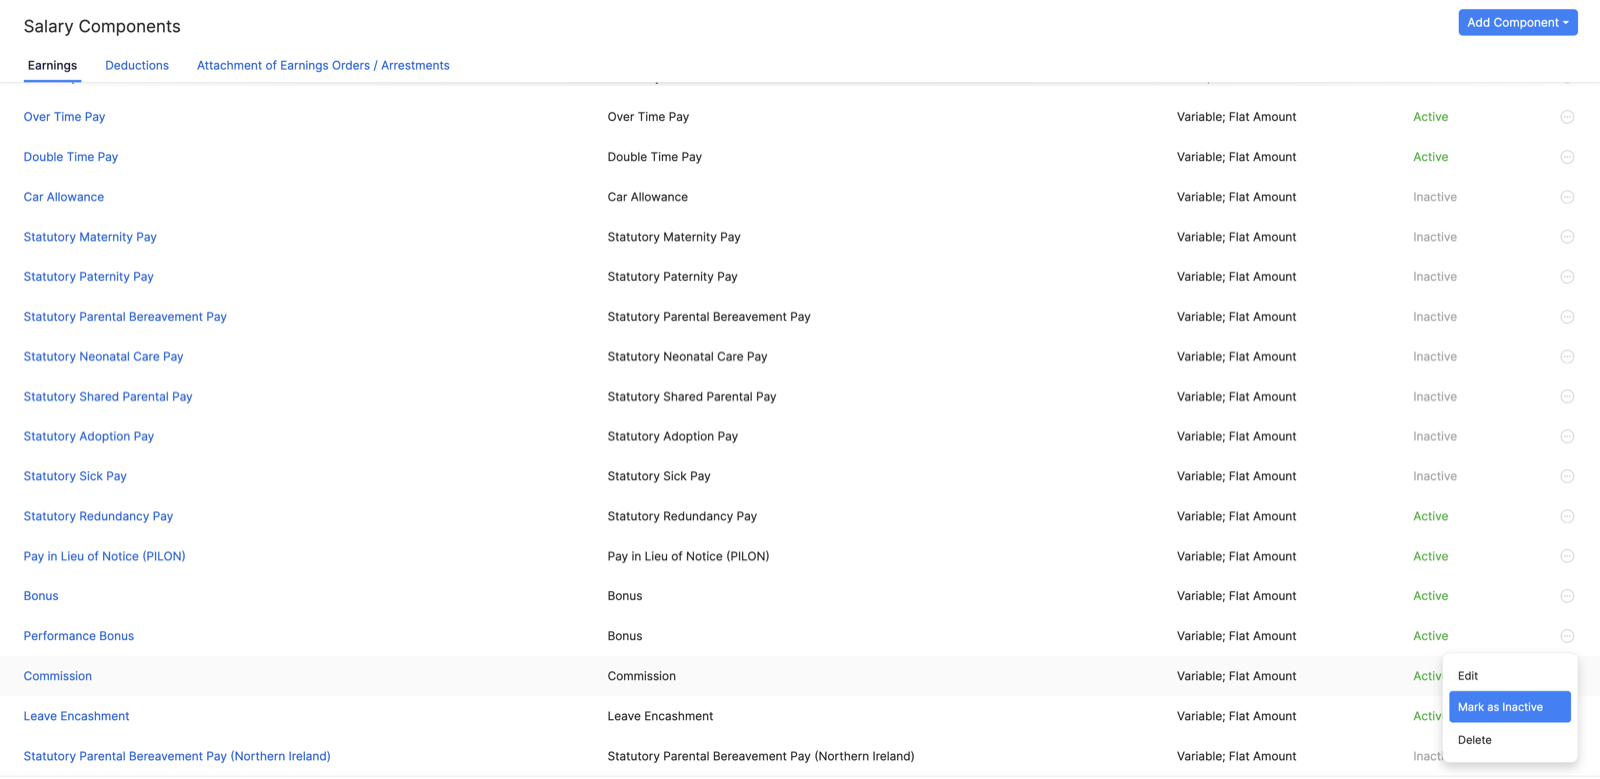Open more options for Double Time Pay

(1567, 157)
